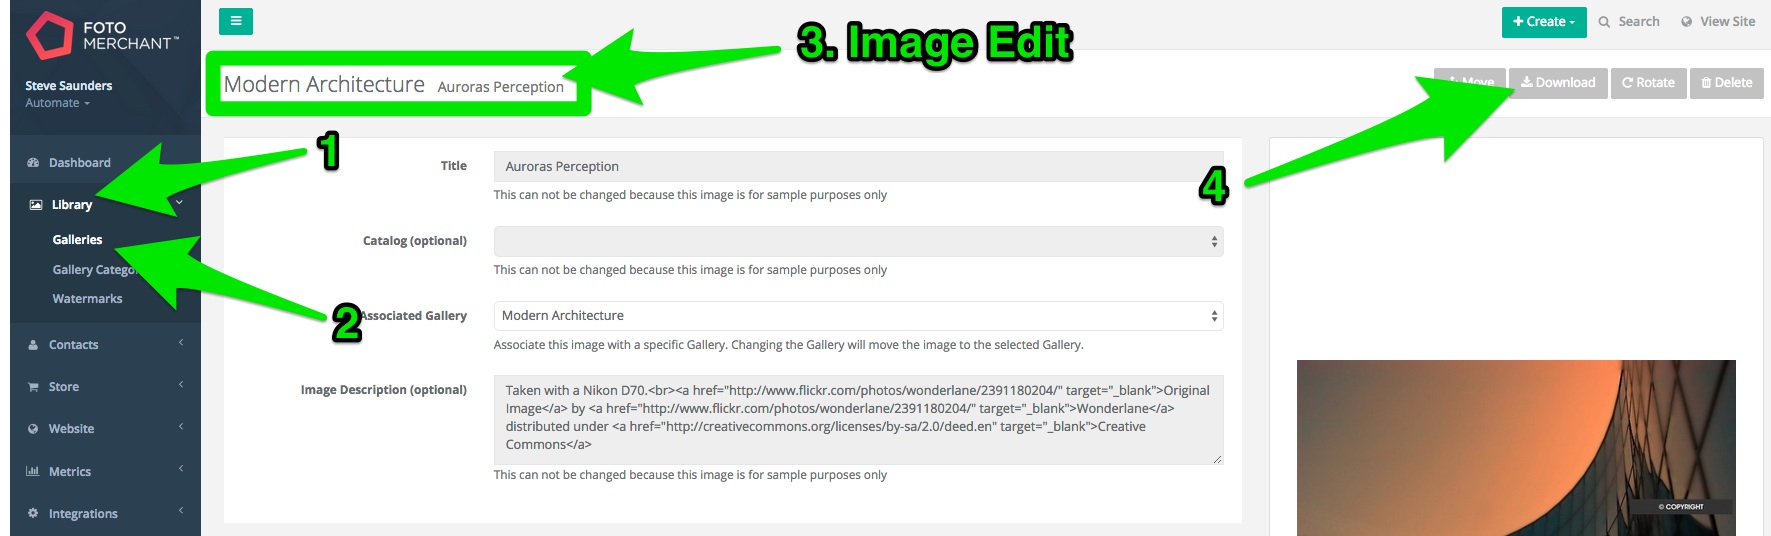
Task: Download the image with Download button
Action: (x=1558, y=83)
